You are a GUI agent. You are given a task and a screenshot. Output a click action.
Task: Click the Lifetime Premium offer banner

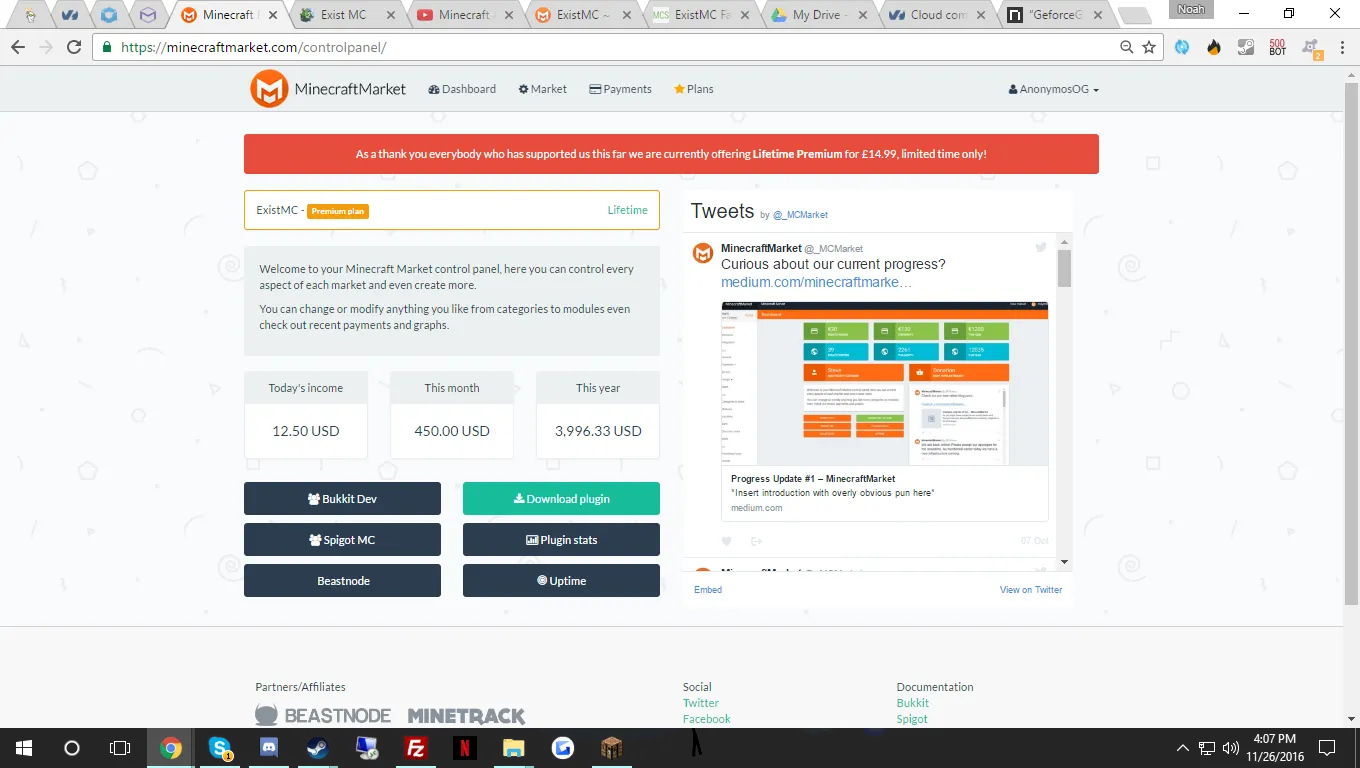[671, 154]
